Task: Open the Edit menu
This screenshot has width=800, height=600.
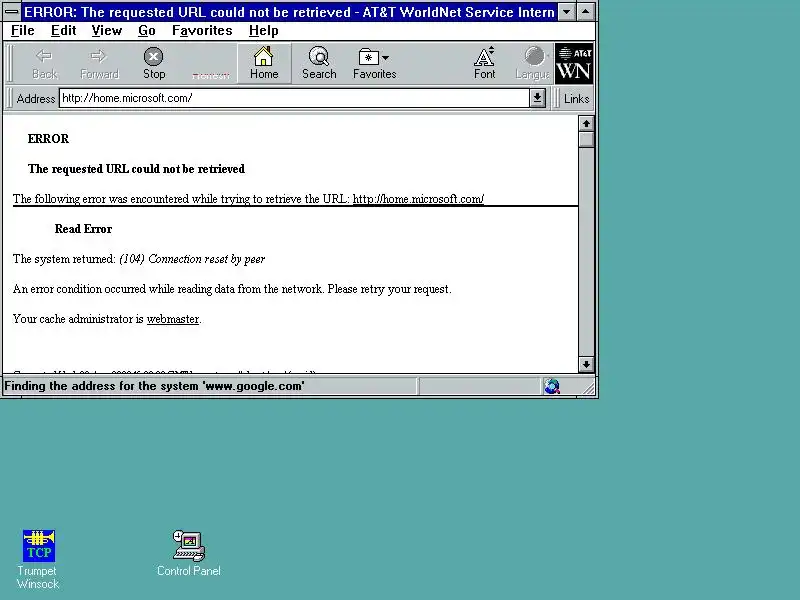Action: [x=64, y=31]
